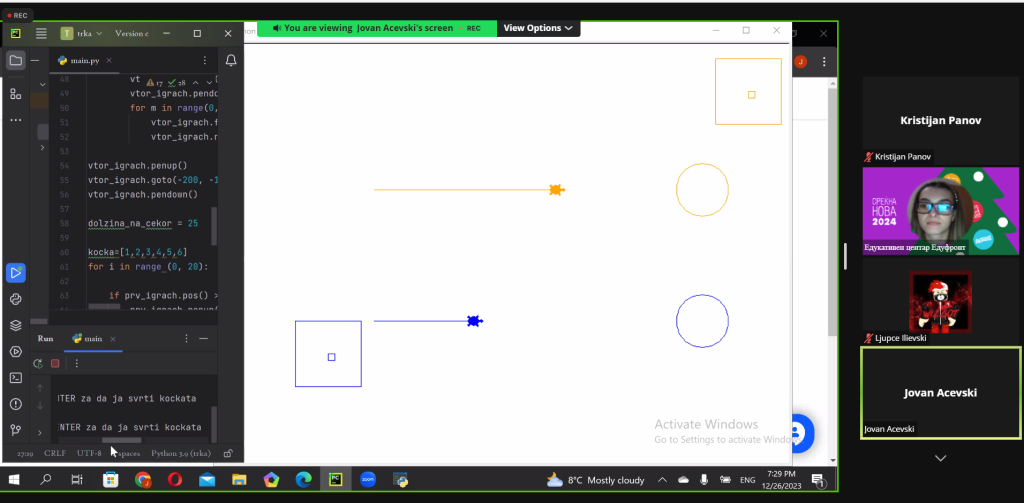Screen dimensions: 1024x503
Task: Open the Terminal tool window
Action: coord(15,378)
